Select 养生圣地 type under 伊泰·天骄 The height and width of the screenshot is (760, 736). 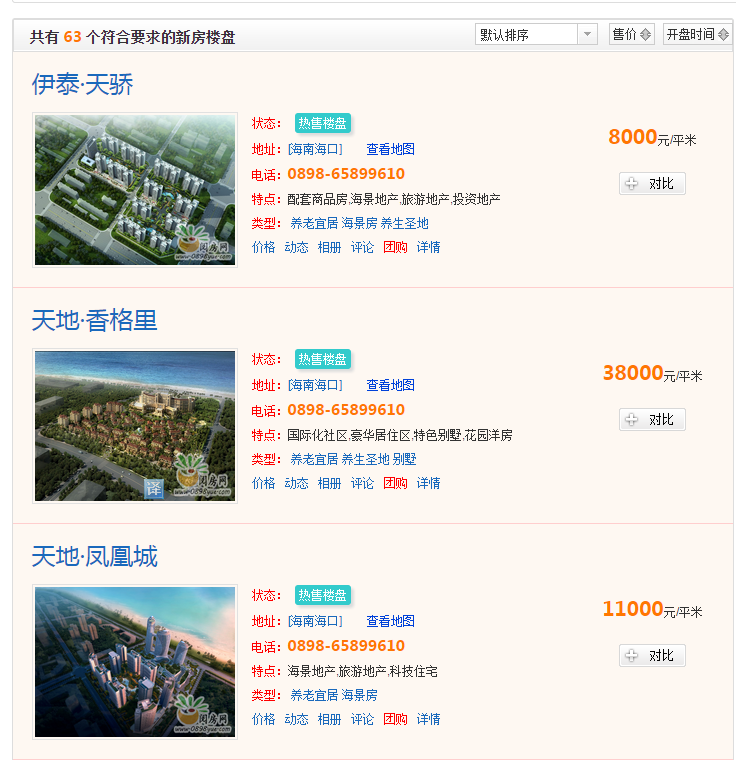point(404,223)
